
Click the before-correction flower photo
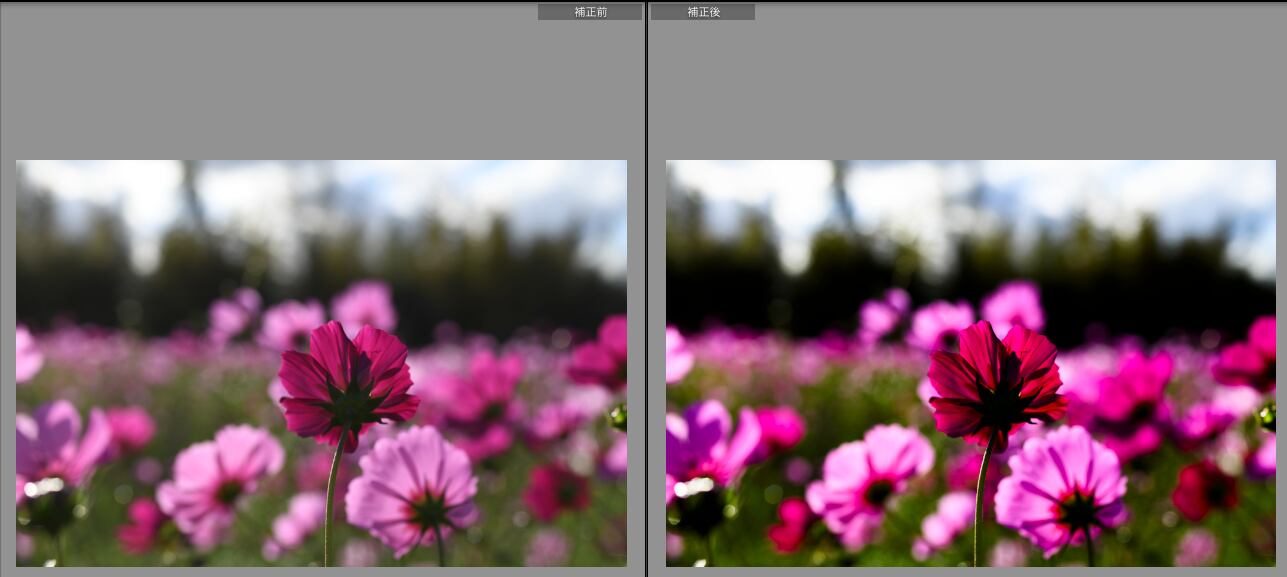point(321,363)
